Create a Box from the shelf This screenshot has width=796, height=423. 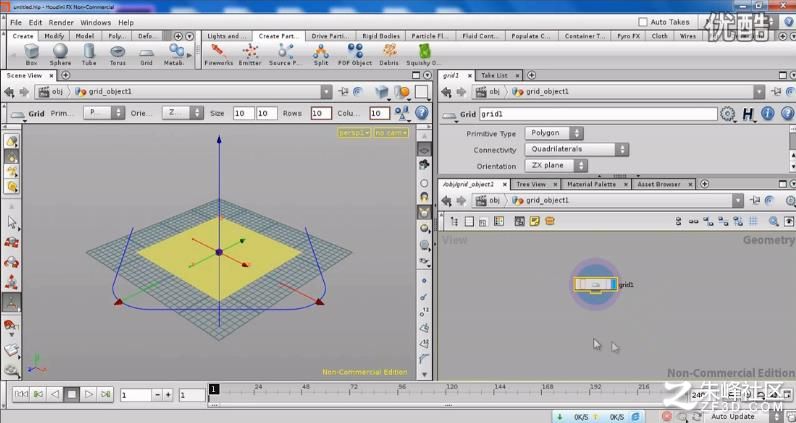31,54
